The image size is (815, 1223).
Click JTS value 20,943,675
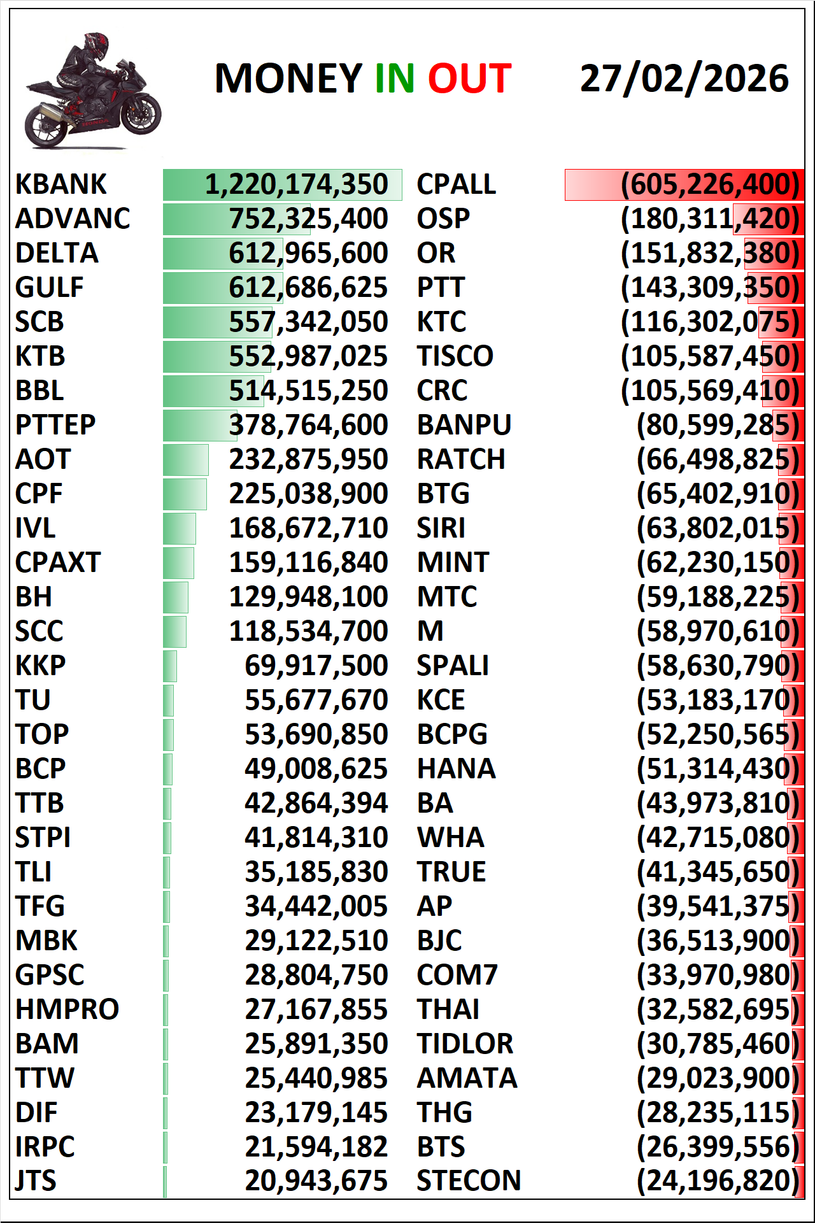coord(316,1181)
